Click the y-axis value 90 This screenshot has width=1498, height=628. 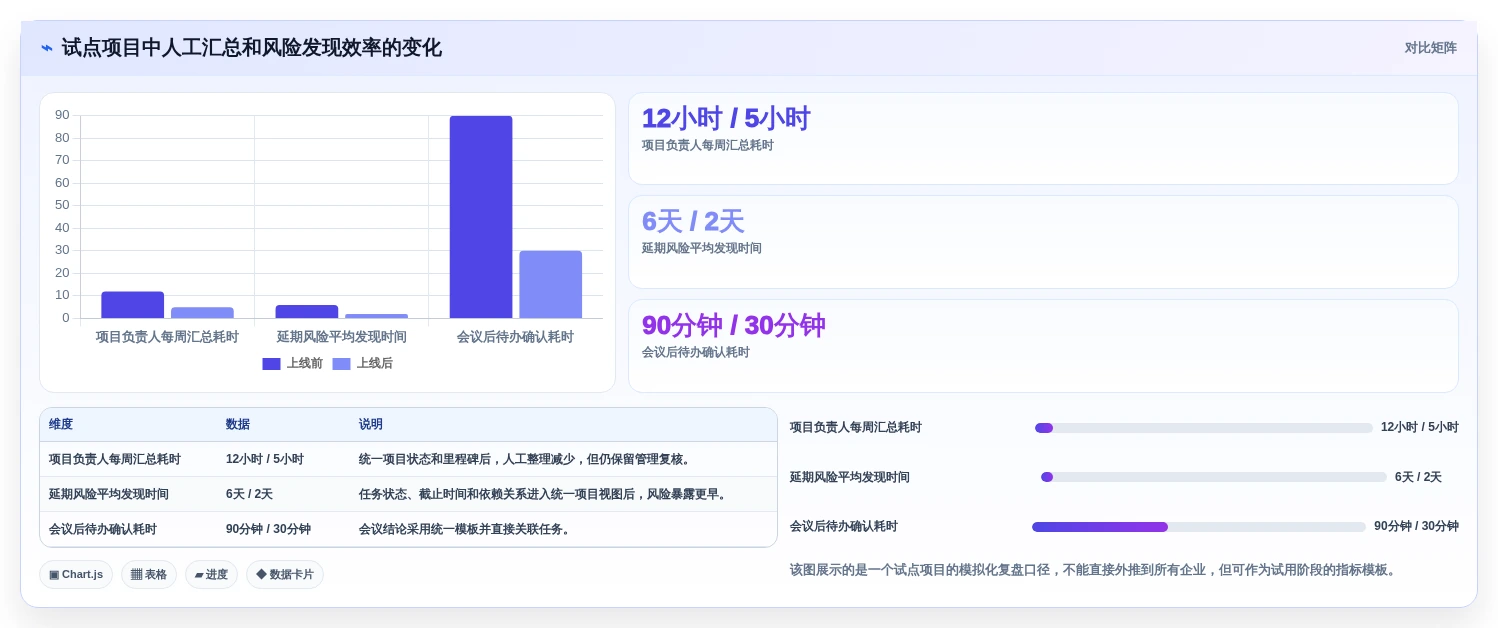pos(62,115)
